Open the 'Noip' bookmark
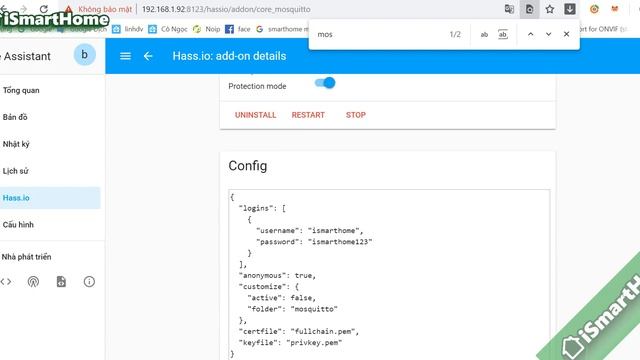 point(206,29)
